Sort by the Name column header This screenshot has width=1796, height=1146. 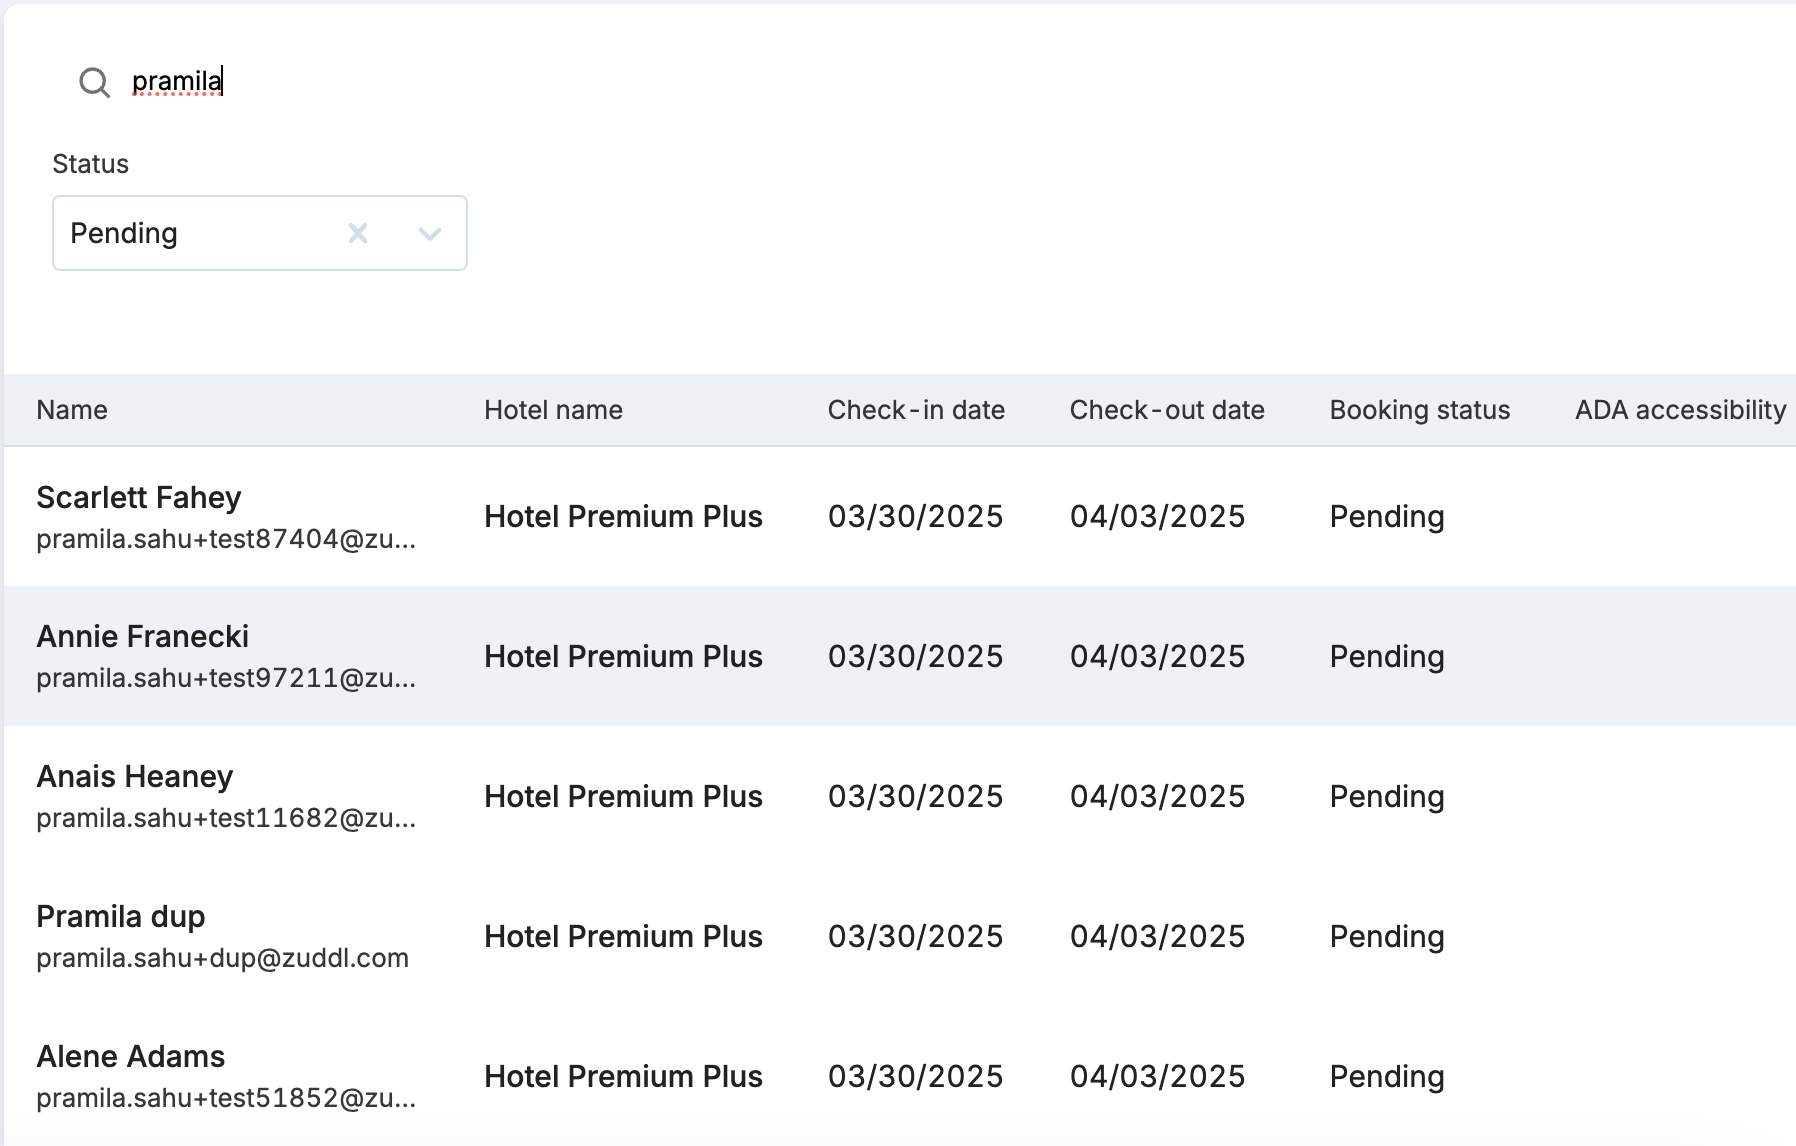(72, 410)
